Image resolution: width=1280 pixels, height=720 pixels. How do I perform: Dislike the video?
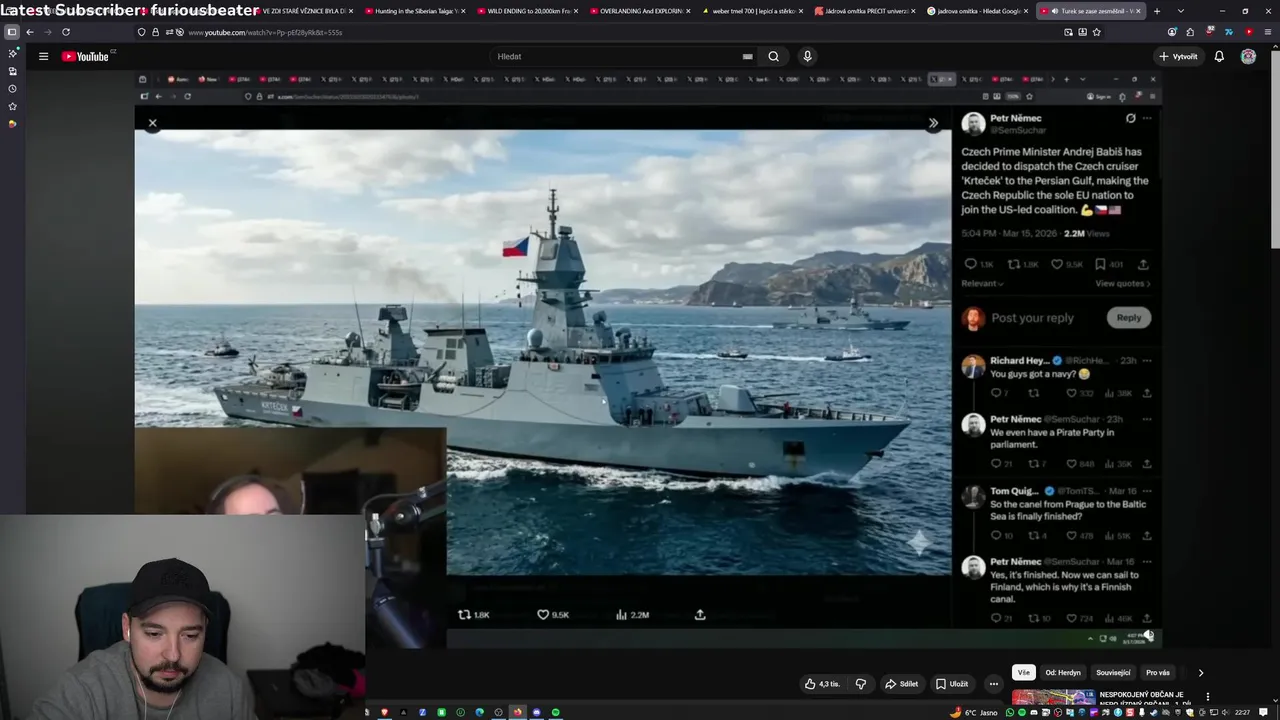point(860,684)
